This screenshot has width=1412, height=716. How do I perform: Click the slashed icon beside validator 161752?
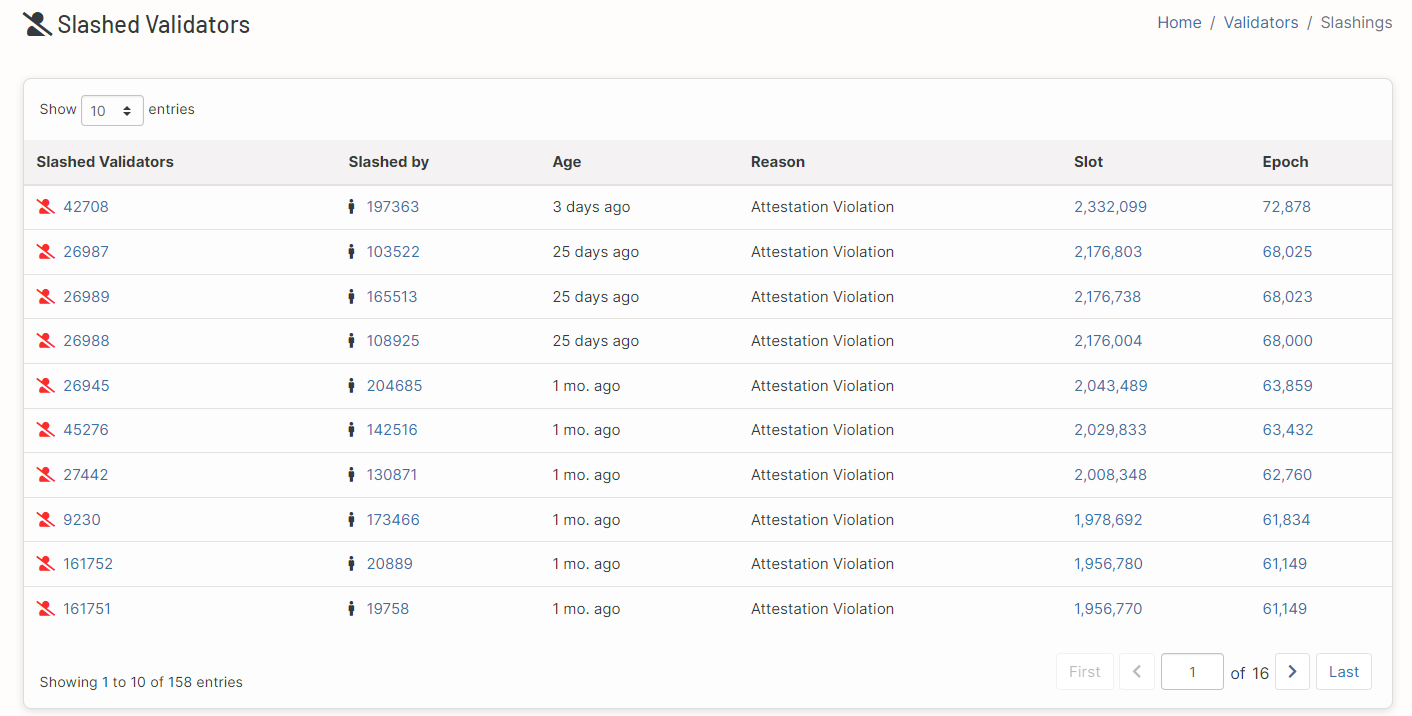45,564
